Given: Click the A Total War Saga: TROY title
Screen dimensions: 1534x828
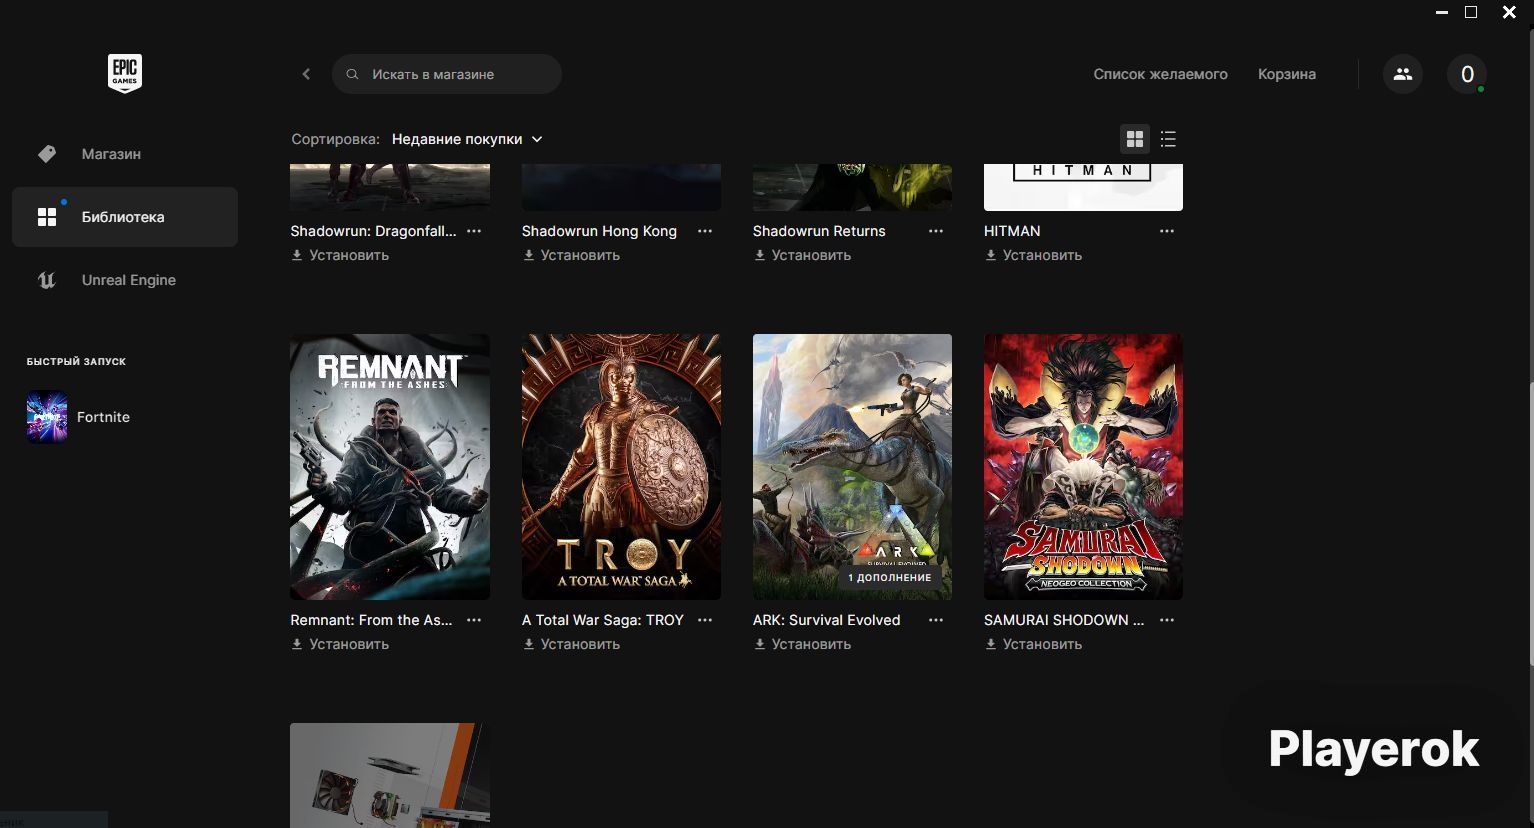Looking at the screenshot, I should tap(603, 620).
